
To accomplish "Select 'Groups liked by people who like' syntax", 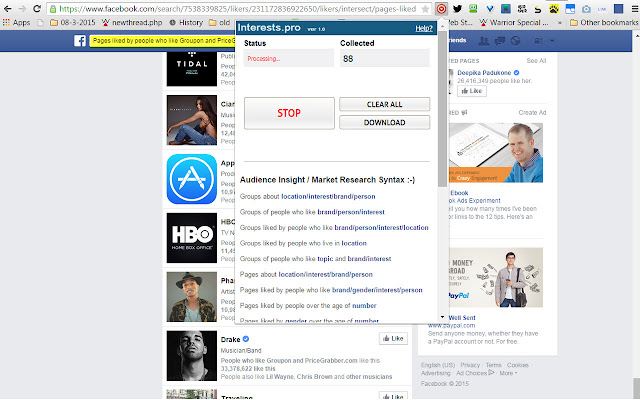I will (334, 227).
